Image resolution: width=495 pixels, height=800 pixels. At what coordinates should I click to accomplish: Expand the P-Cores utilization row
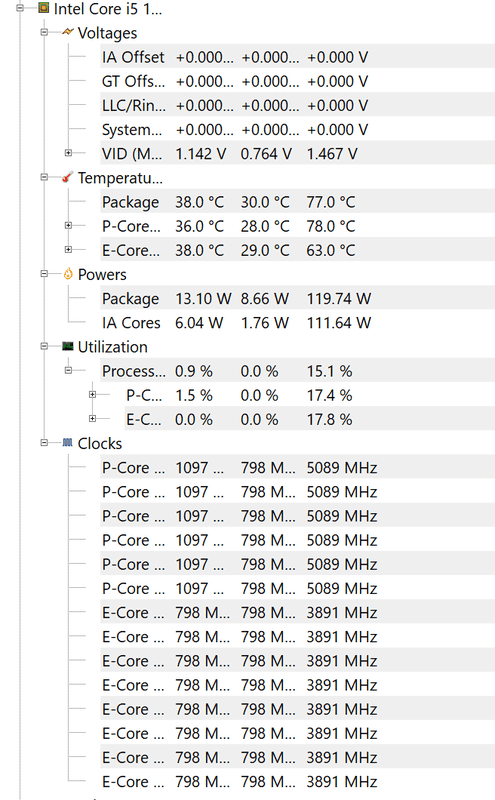point(92,394)
